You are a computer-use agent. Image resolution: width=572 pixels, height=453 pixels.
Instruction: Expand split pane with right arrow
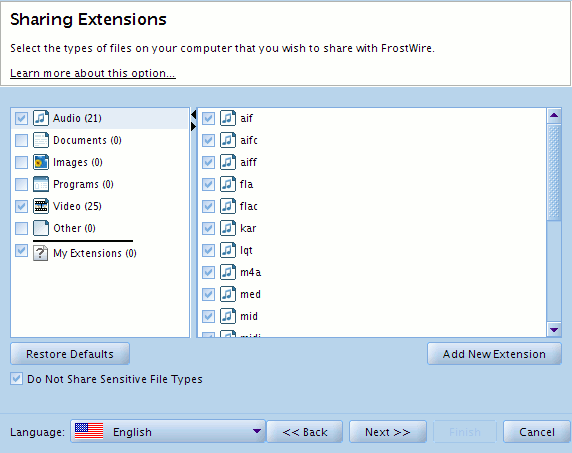coord(193,126)
